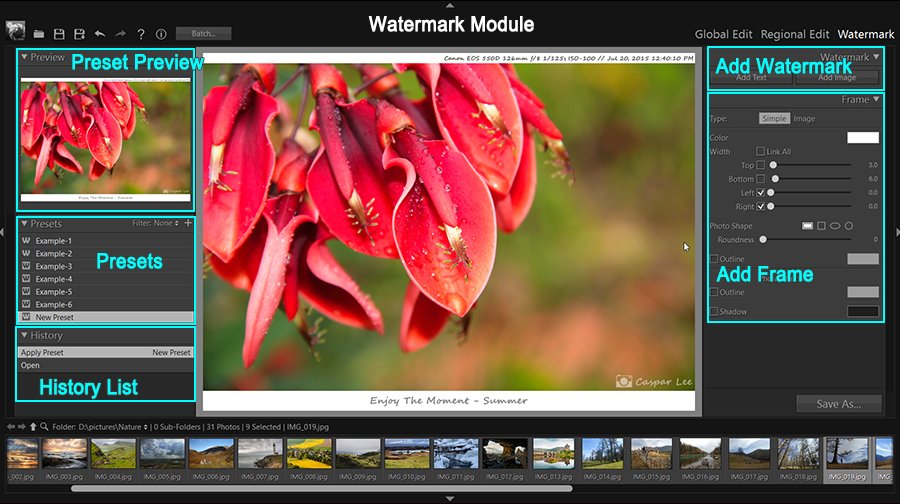Click the filmstrip horizontal scrollbar
The width and height of the screenshot is (900, 504).
(x=321, y=489)
